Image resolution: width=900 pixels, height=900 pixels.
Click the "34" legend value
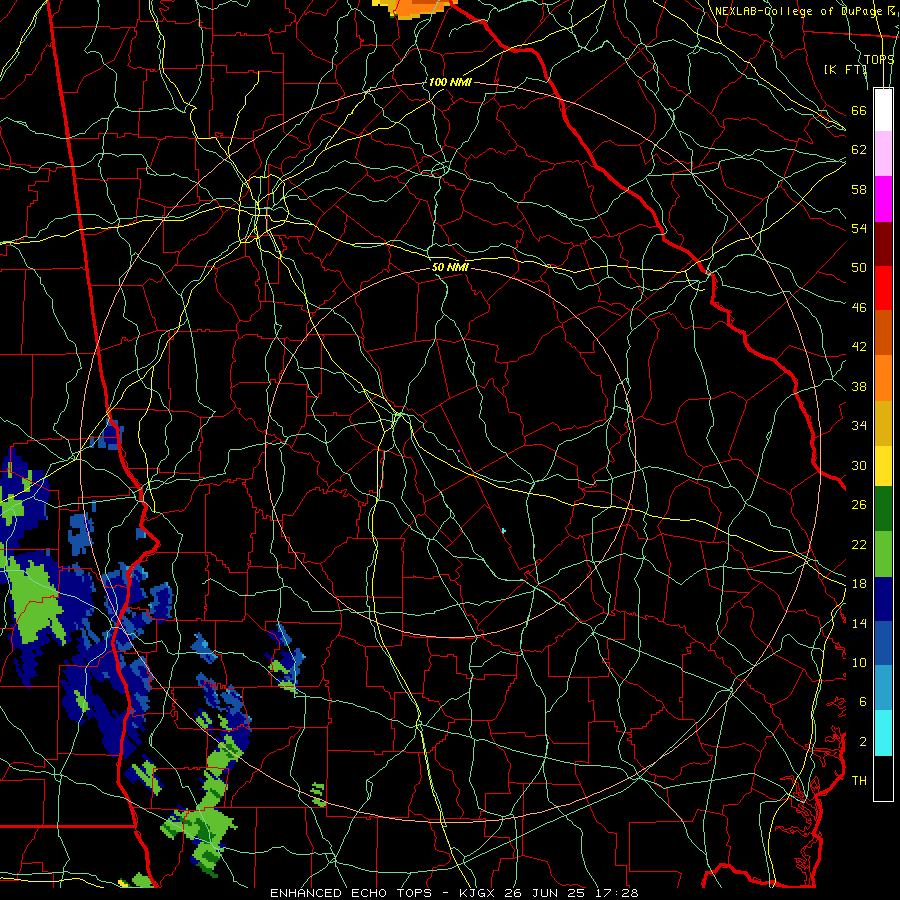point(859,426)
